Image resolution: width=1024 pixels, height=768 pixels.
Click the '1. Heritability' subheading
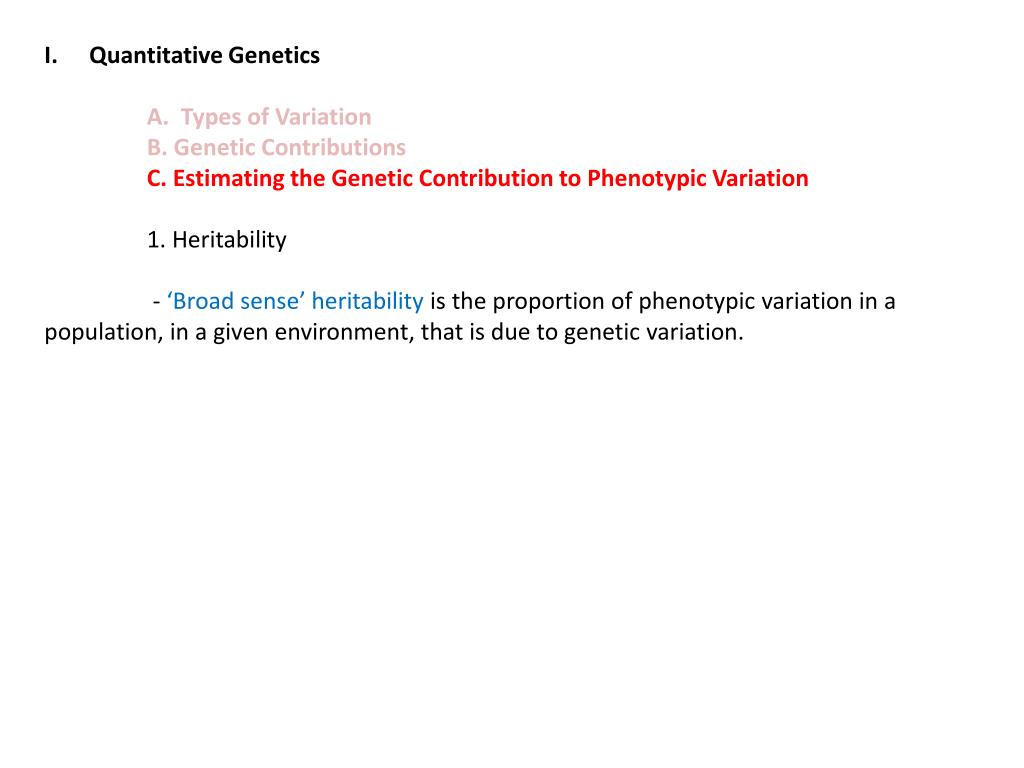coord(216,240)
